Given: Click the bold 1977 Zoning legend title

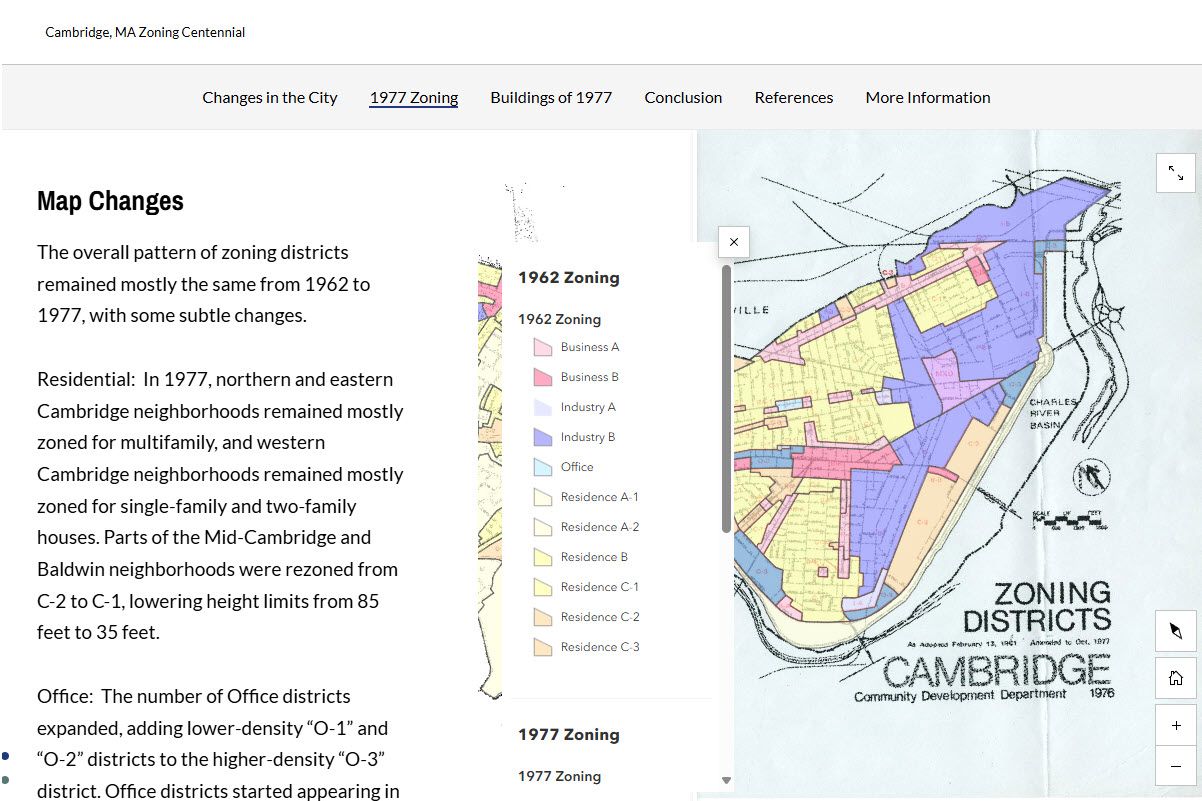Looking at the screenshot, I should coord(569,735).
